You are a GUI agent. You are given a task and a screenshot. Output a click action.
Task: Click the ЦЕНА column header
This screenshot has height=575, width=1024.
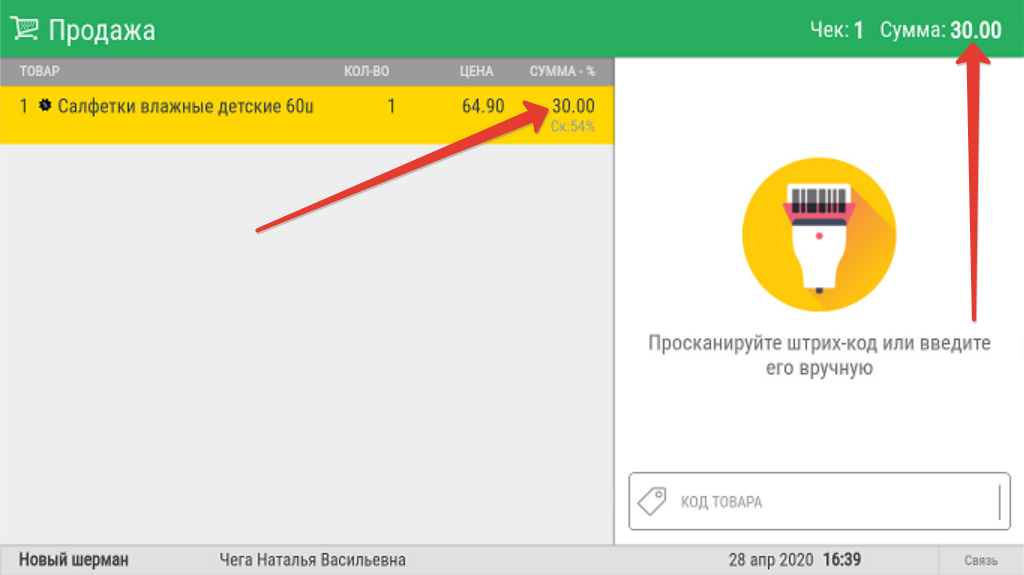pos(476,71)
